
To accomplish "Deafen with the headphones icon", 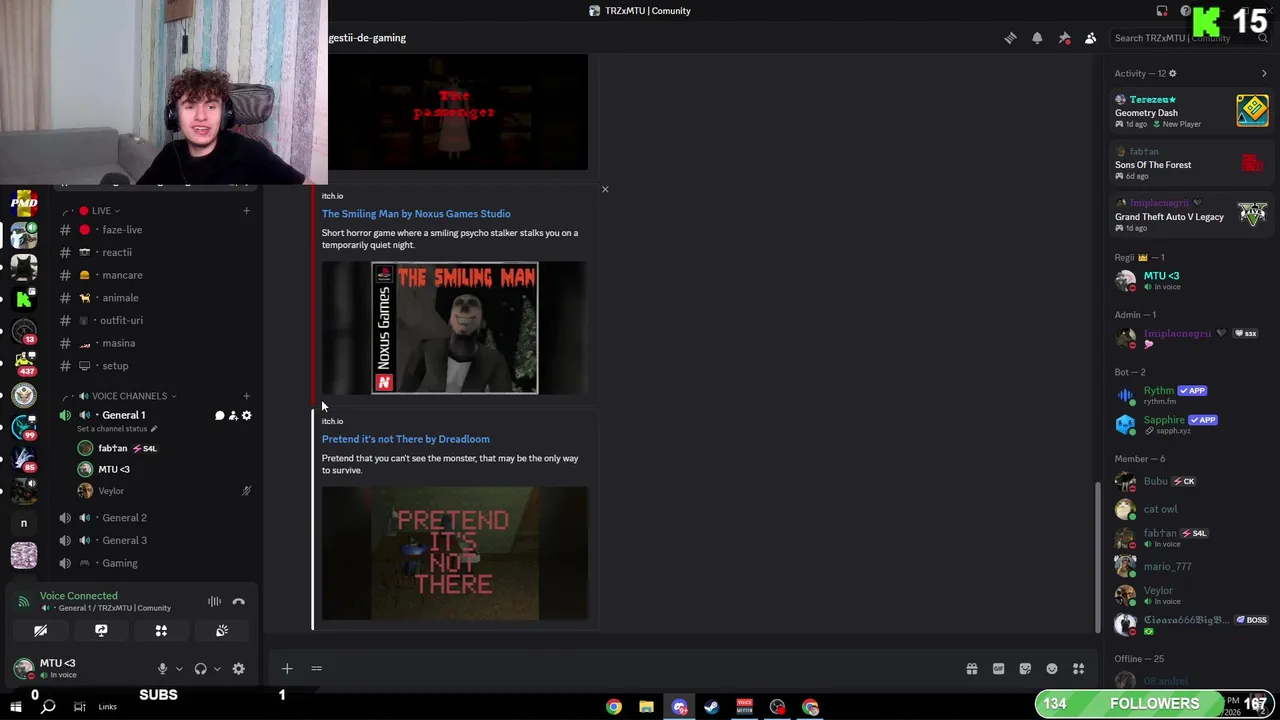I will (x=200, y=669).
